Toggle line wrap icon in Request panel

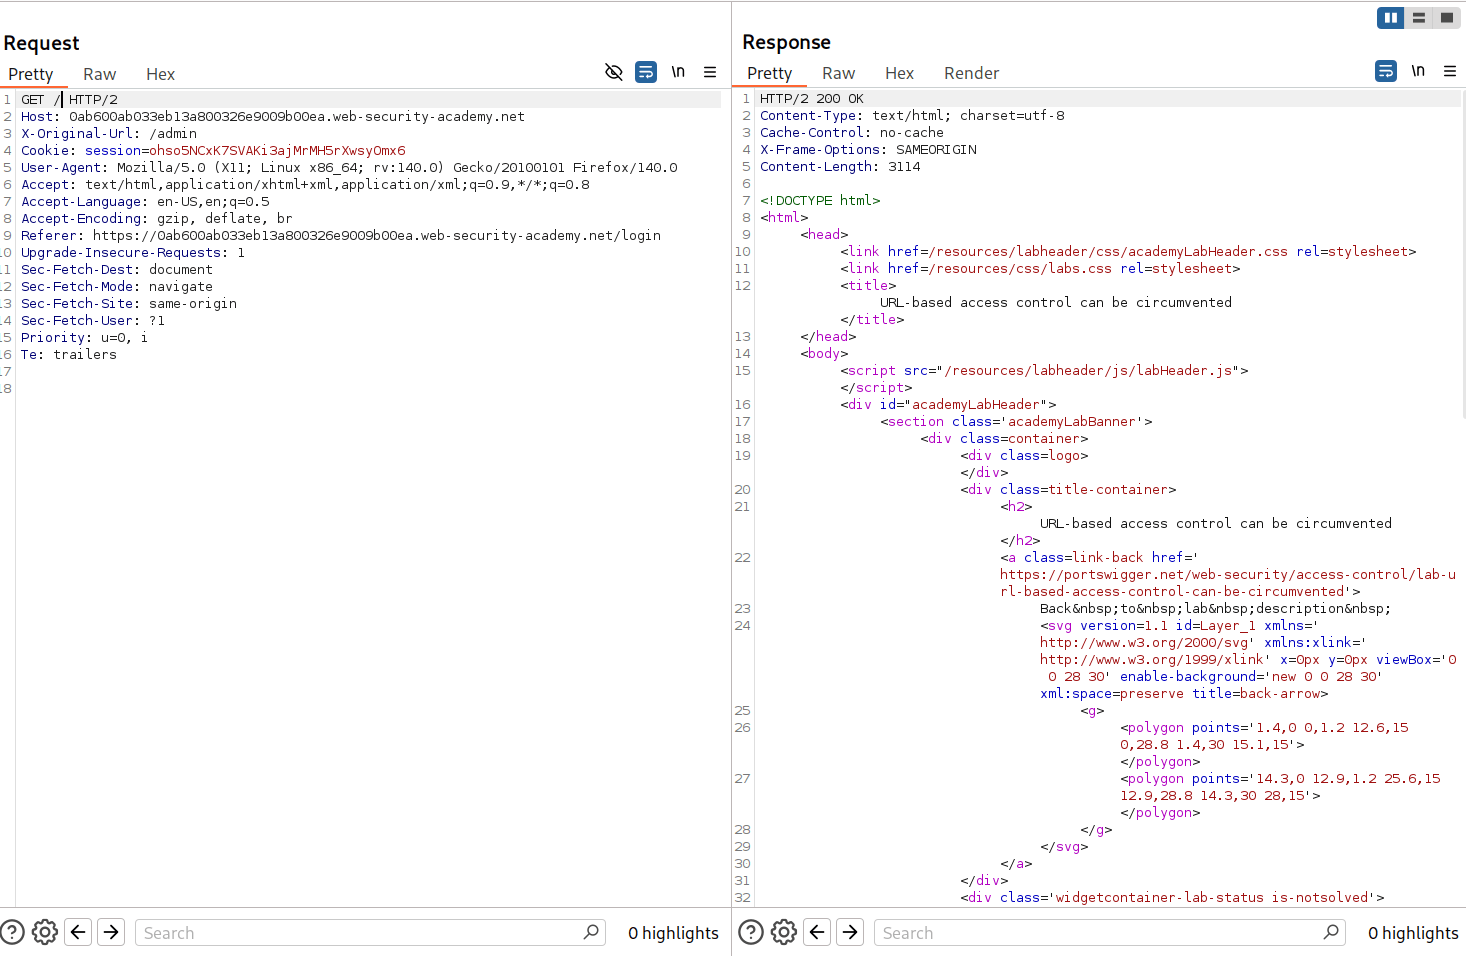646,72
